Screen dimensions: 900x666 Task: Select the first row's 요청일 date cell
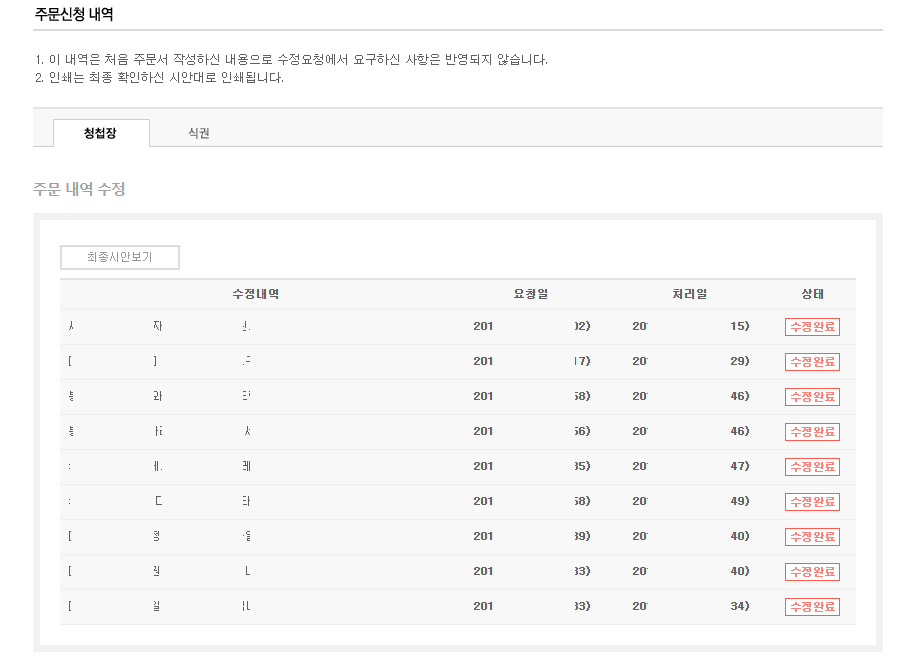(531, 327)
